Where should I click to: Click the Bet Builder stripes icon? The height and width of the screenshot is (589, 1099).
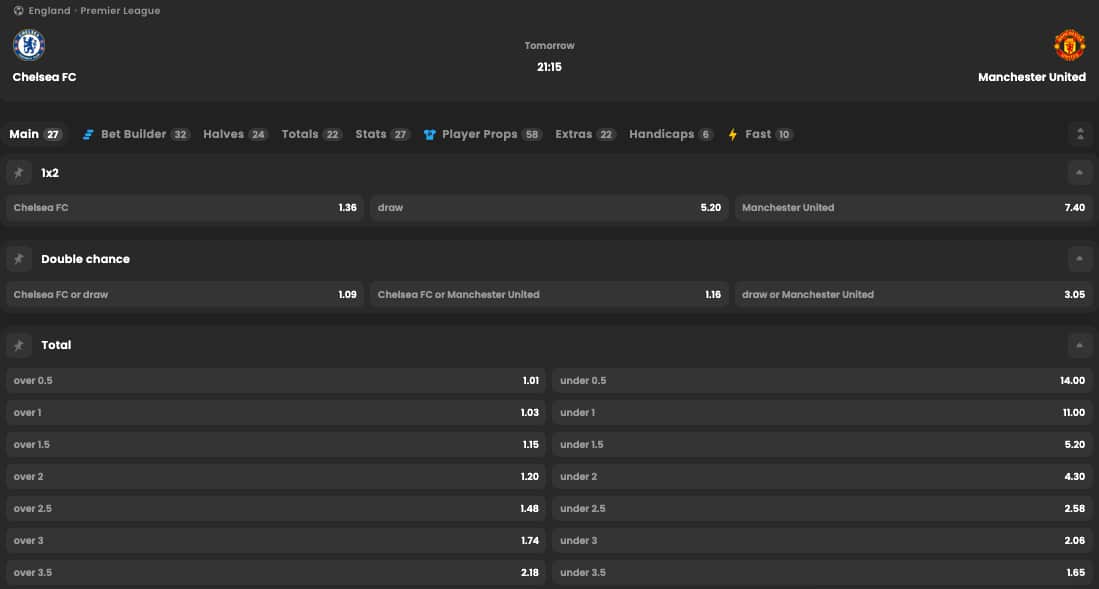(x=88, y=134)
